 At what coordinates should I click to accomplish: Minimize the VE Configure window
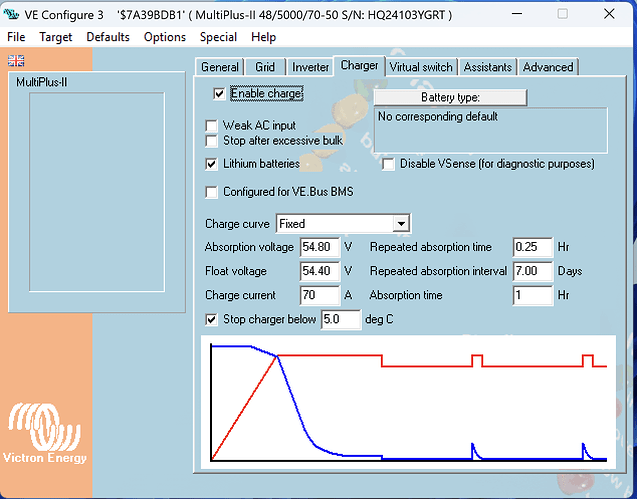[x=517, y=14]
